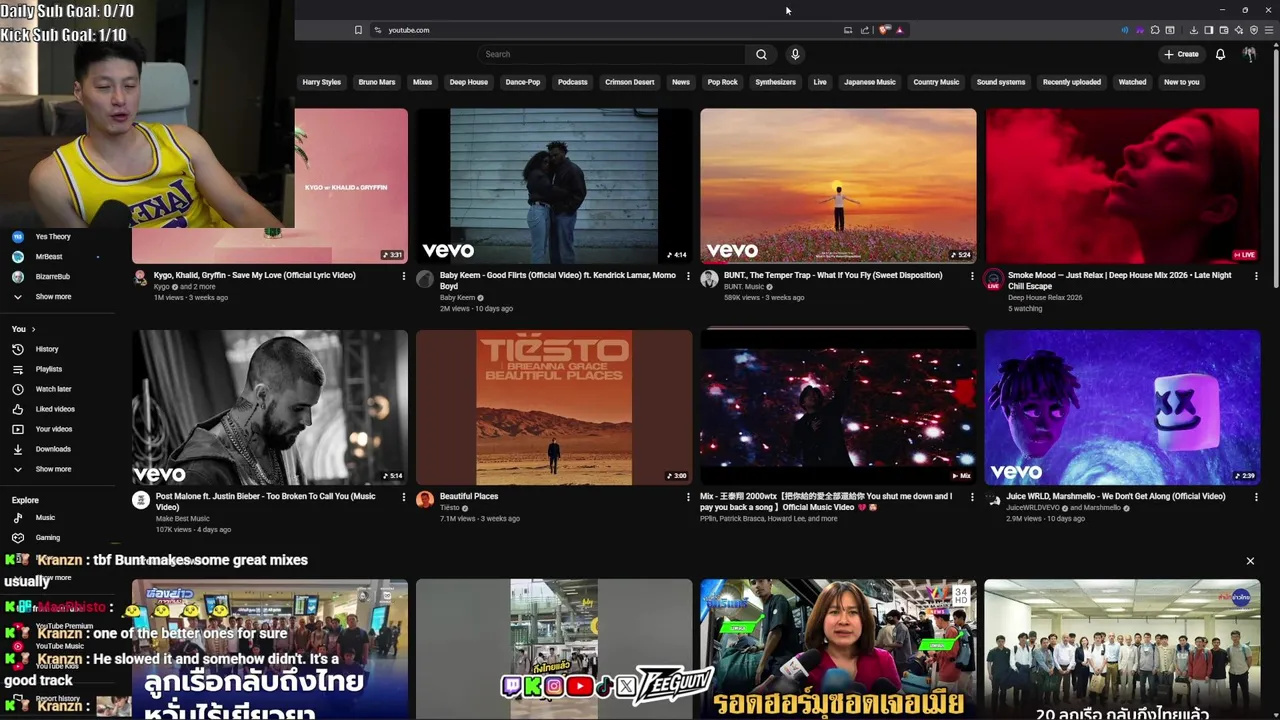The width and height of the screenshot is (1280, 720).
Task: Open options menu for Good Flirts video
Action: pos(688,276)
